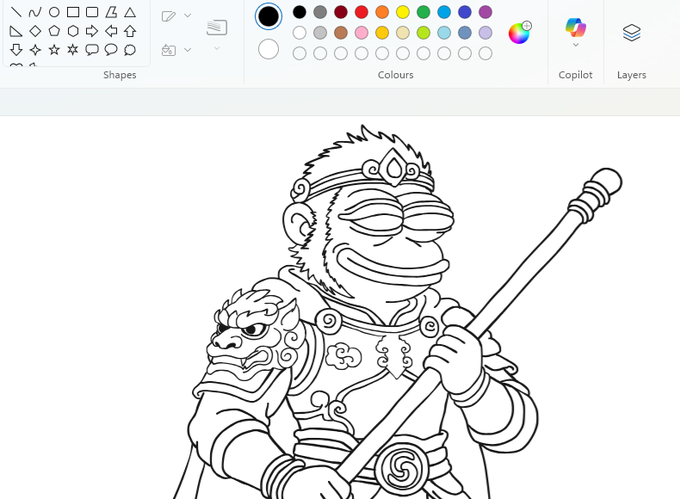Select the Oval shape
Image resolution: width=680 pixels, height=499 pixels.
[54, 12]
